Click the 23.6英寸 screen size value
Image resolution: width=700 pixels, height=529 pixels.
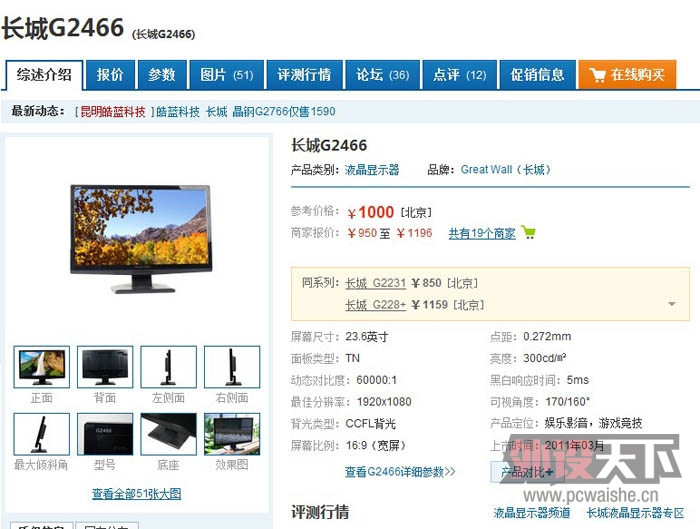coord(367,337)
